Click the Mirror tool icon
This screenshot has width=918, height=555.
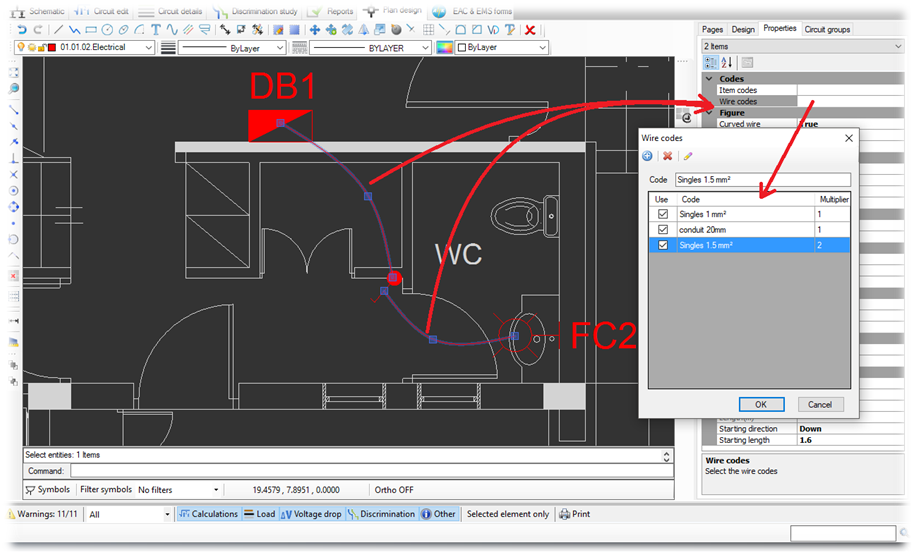(x=364, y=29)
